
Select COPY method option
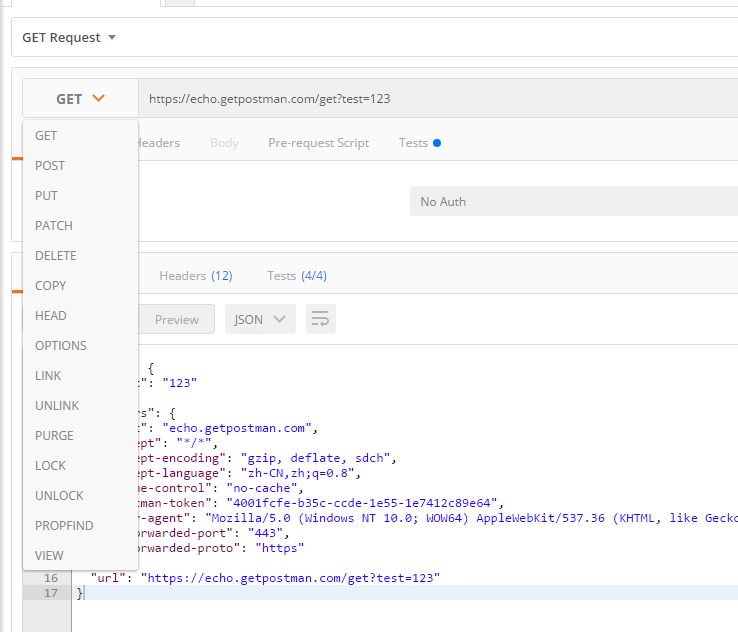pyautogui.click(x=51, y=286)
